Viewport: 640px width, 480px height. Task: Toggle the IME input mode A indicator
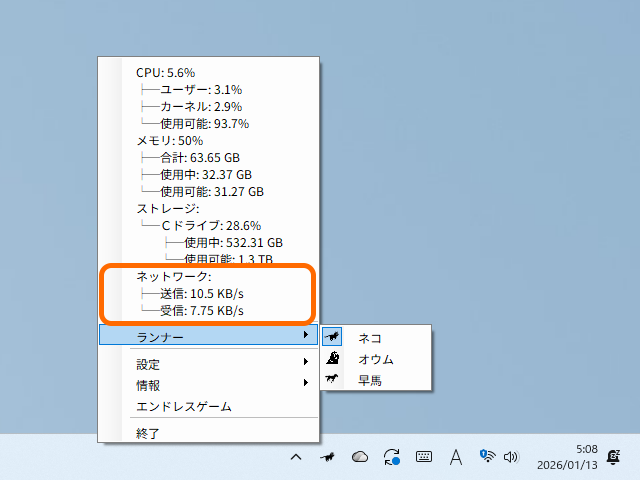pos(456,457)
